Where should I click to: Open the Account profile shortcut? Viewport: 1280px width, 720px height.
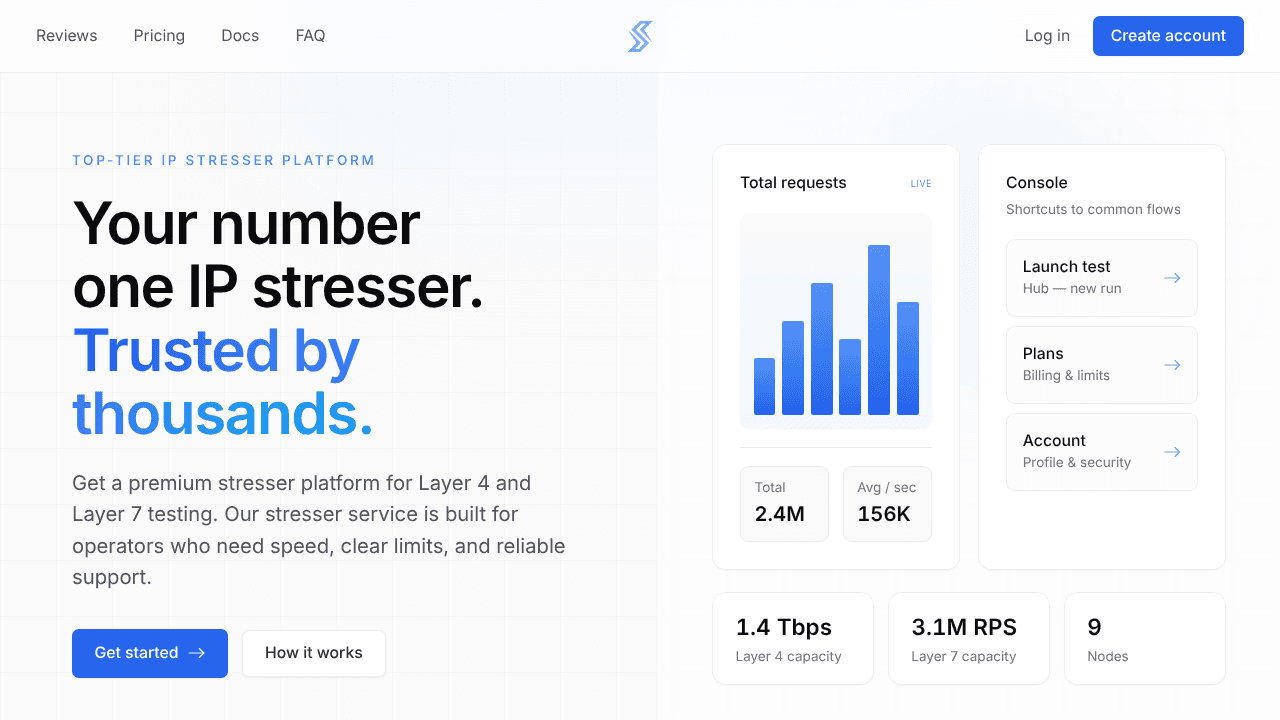click(1102, 452)
